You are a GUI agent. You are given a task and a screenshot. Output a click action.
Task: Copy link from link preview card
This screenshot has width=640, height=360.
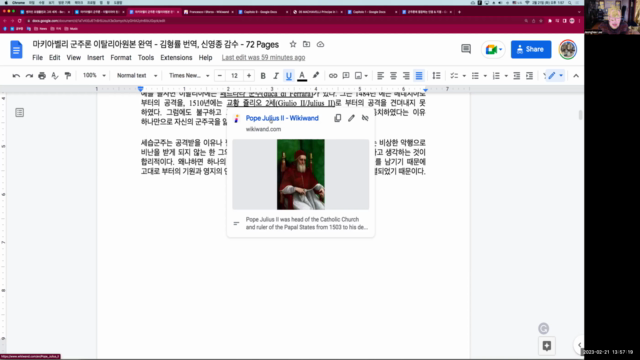338,118
